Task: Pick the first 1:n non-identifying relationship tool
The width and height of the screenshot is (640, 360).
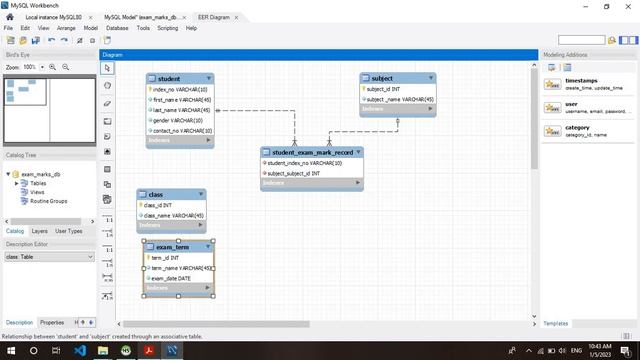Action: 107,233
